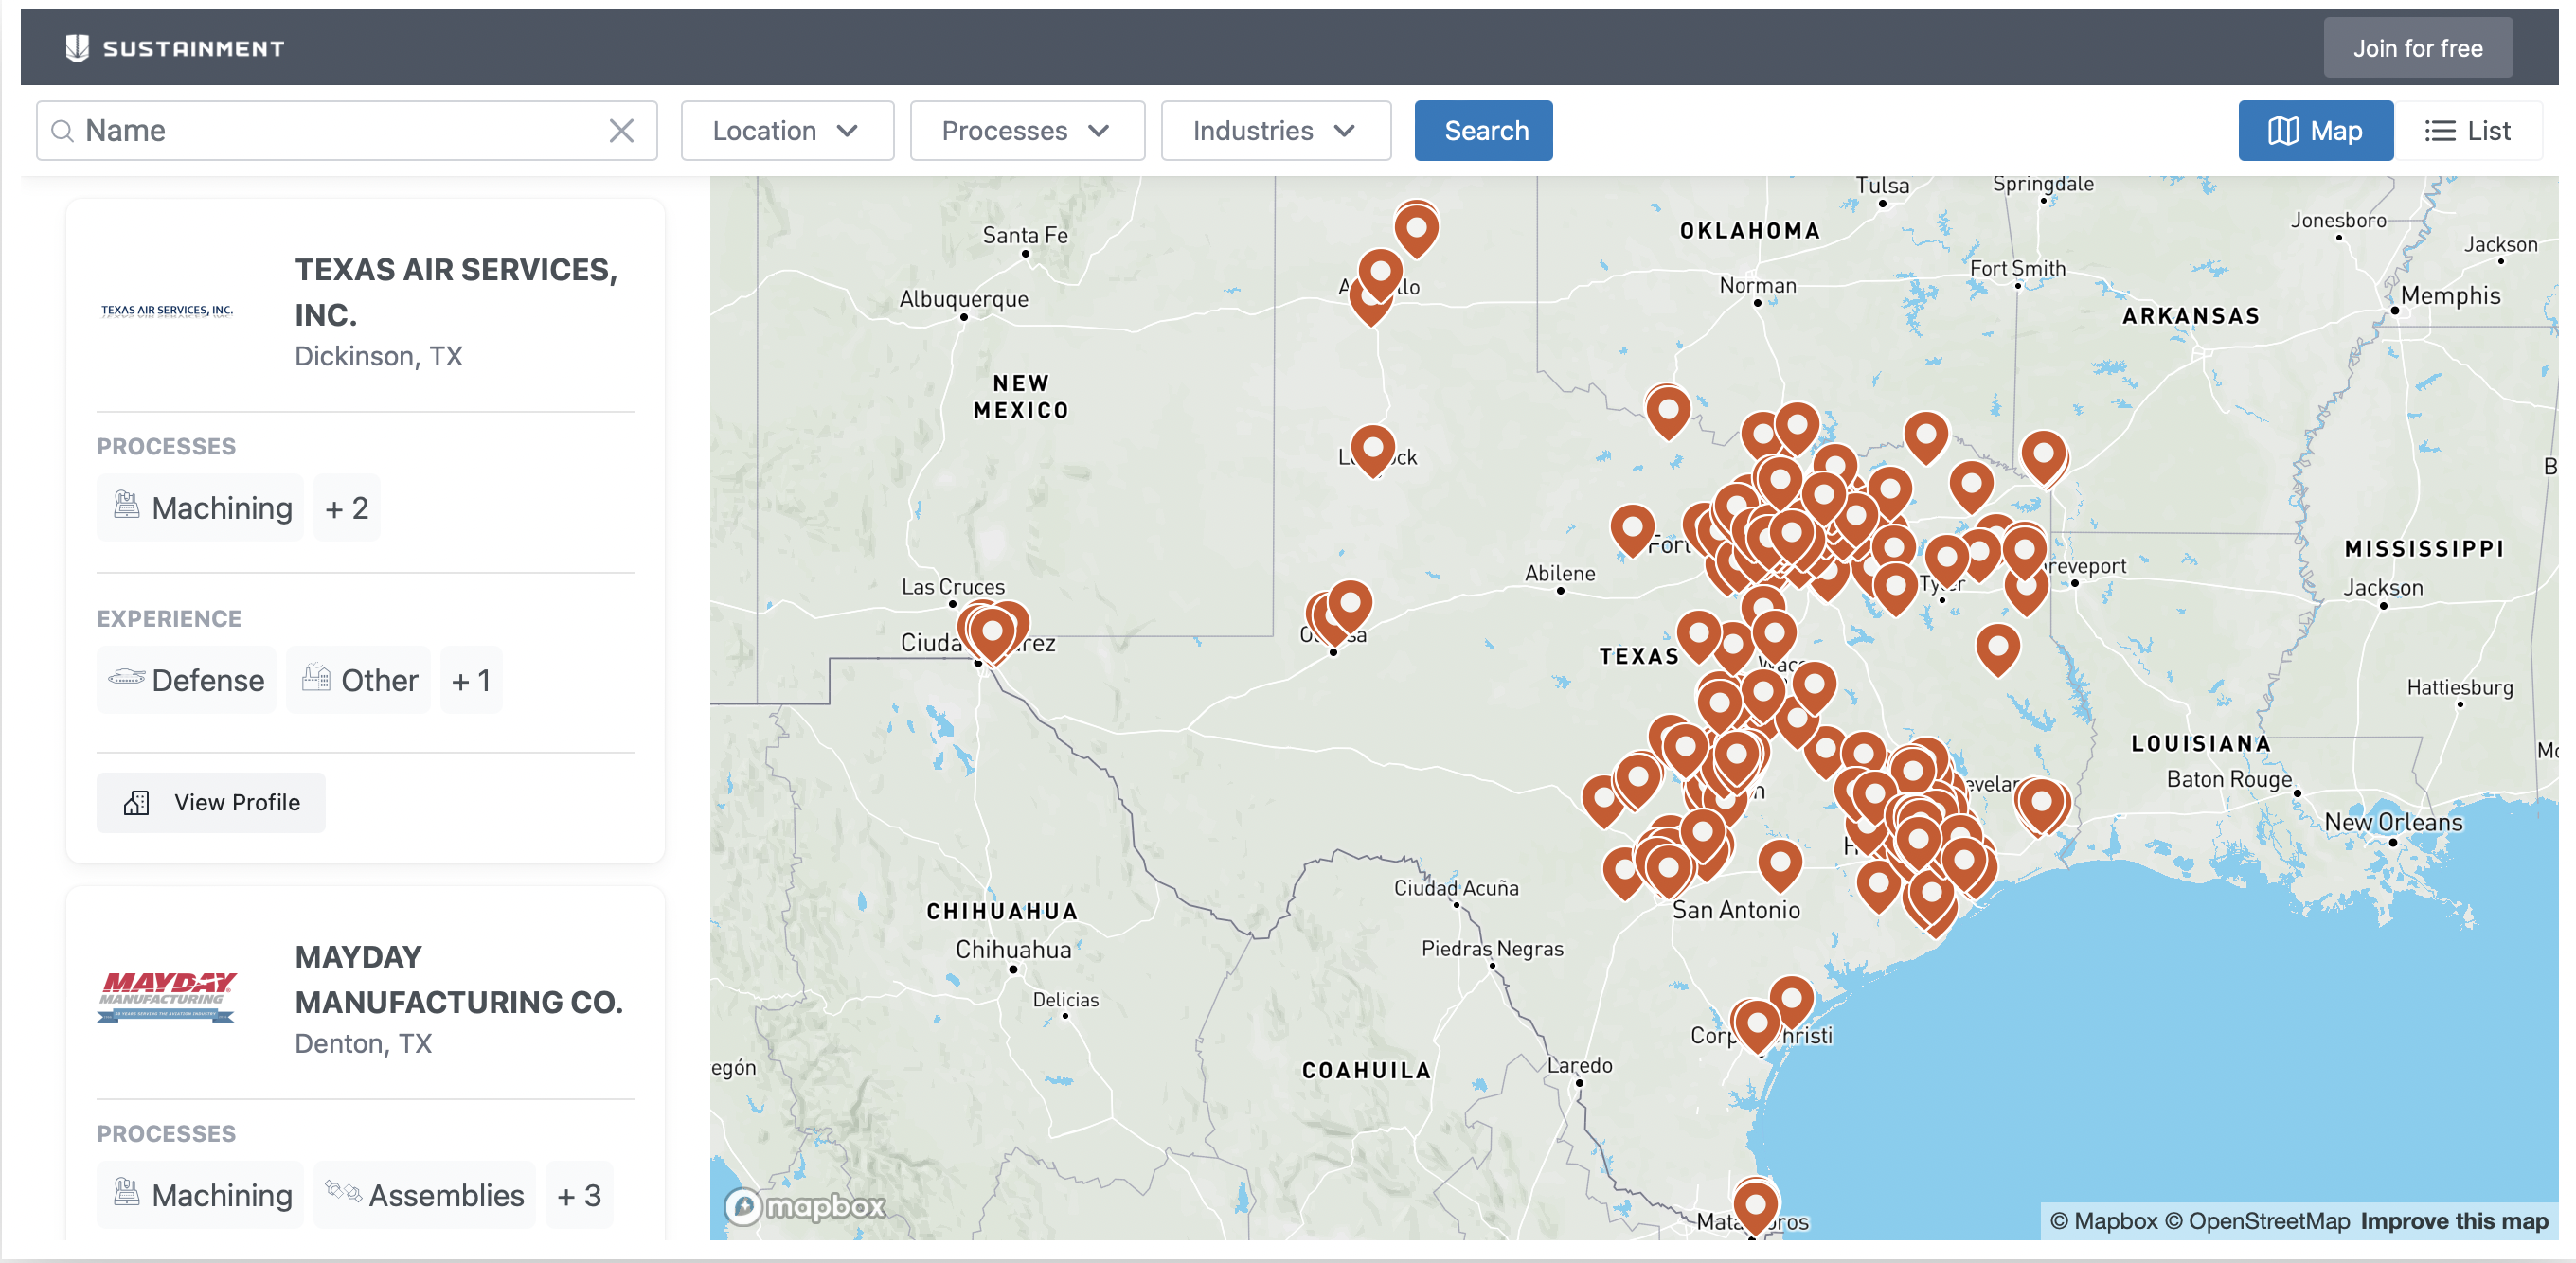Image resolution: width=2576 pixels, height=1263 pixels.
Task: Click Mayday Manufacturing logo thumbnail
Action: click(x=166, y=997)
